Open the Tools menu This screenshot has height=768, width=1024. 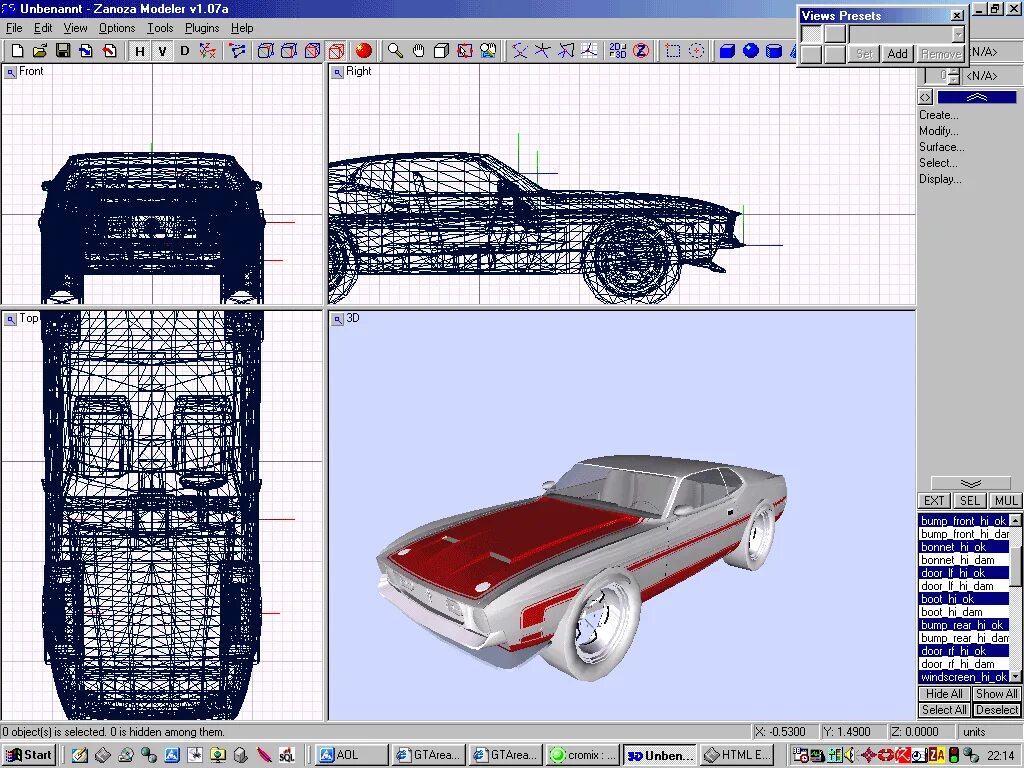click(160, 28)
